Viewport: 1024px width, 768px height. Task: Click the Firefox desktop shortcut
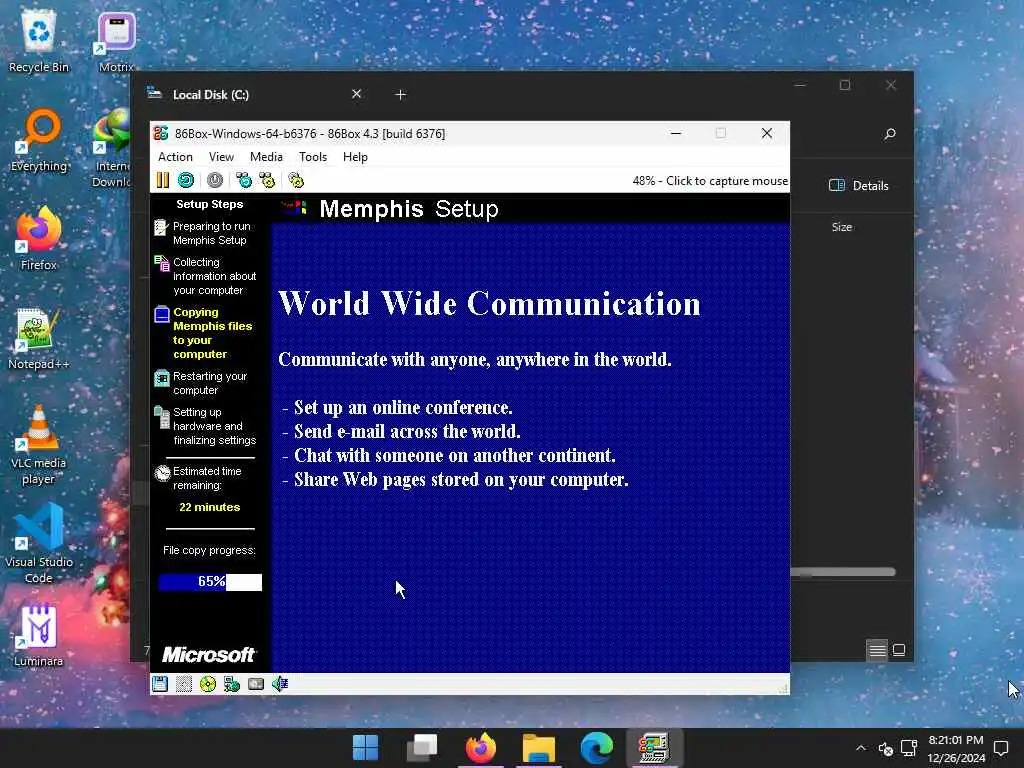39,239
